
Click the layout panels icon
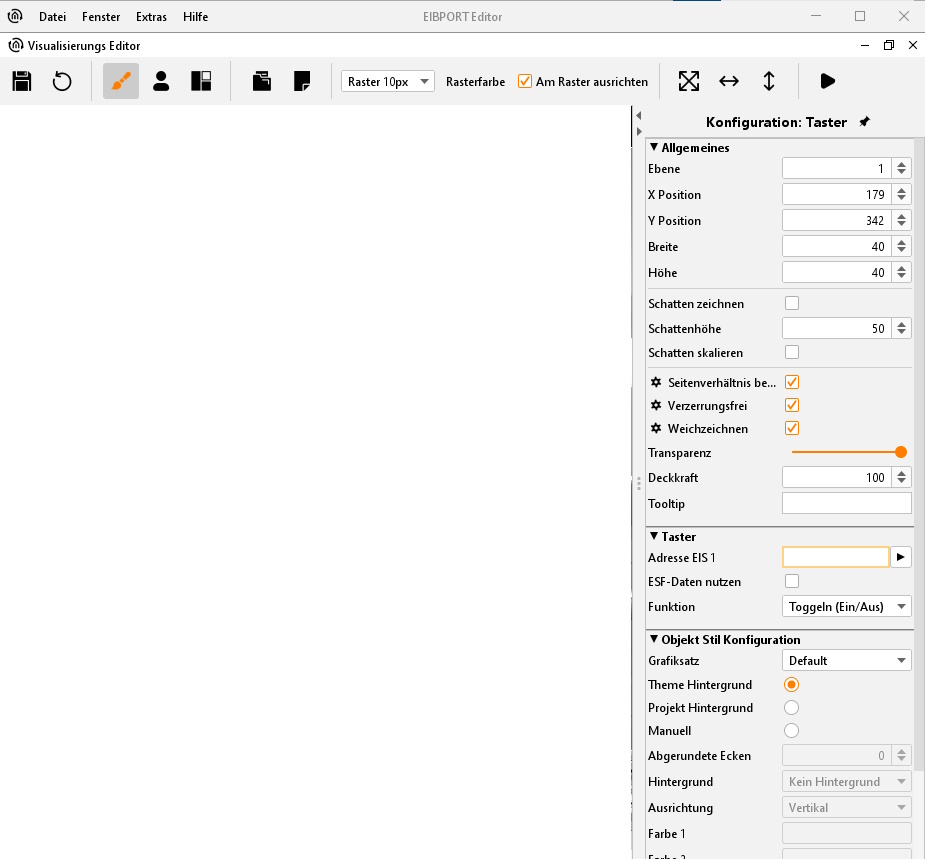(201, 81)
